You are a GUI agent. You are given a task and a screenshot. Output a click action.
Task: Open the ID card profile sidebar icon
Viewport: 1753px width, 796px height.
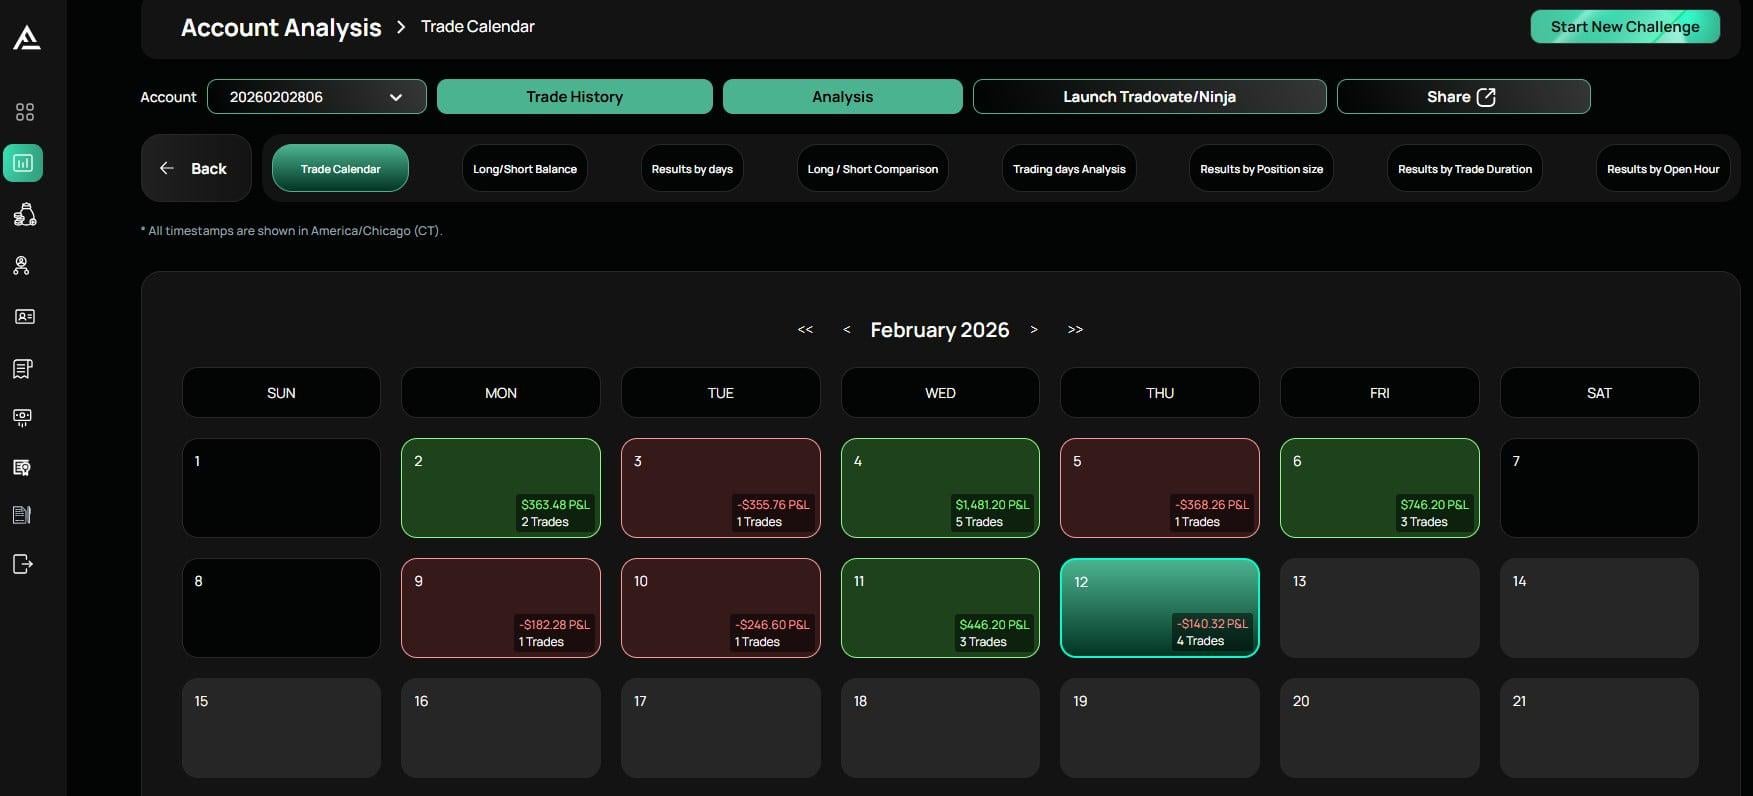point(25,317)
